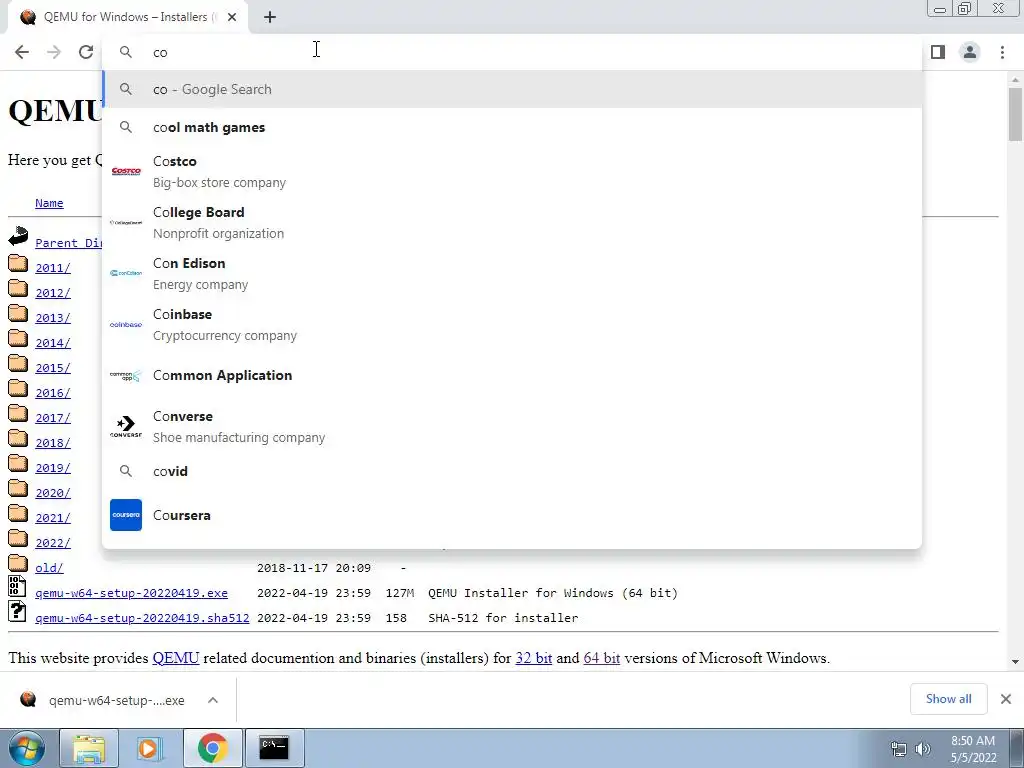
Task: Click the Converse logo icon
Action: click(126, 426)
